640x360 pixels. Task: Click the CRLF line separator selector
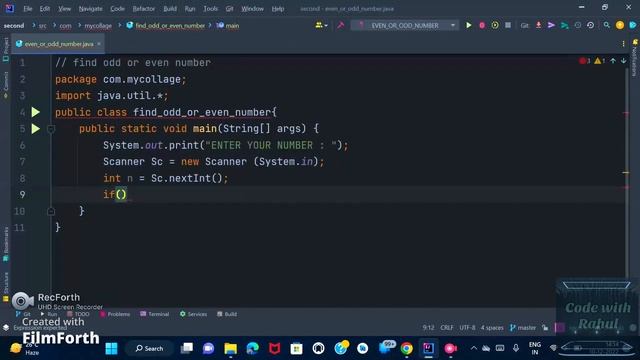tap(447, 327)
